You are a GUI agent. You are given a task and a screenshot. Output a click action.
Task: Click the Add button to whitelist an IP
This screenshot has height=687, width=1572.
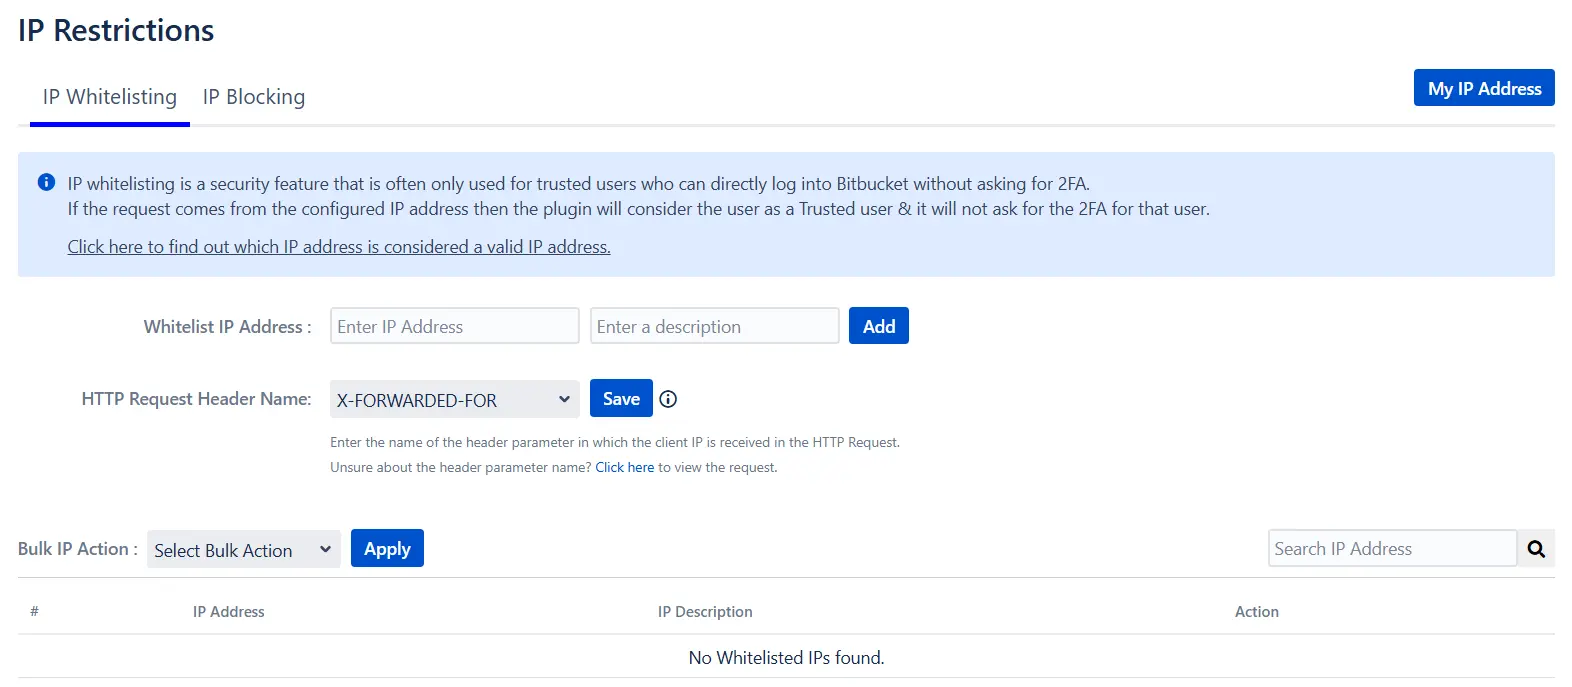pyautogui.click(x=878, y=325)
